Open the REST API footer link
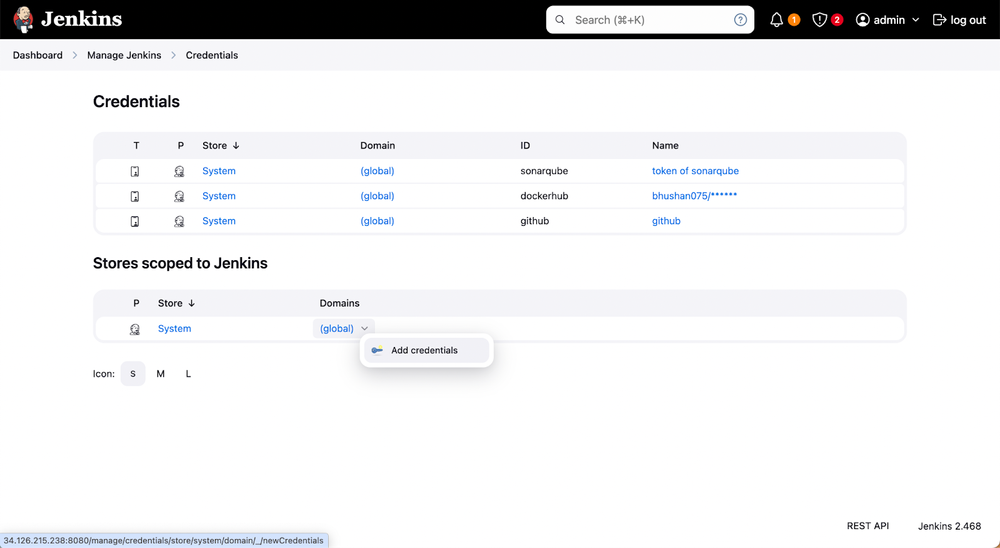 pyautogui.click(x=867, y=526)
